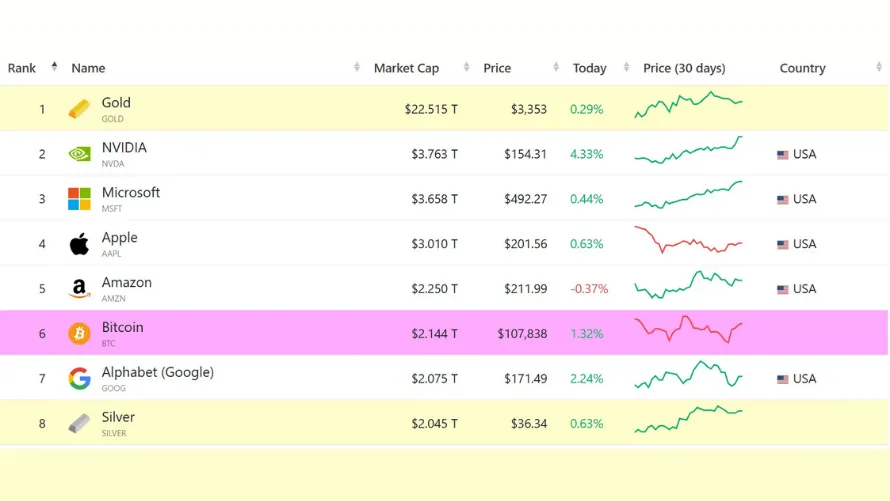Open the Bitcoin asset link
The width and height of the screenshot is (890, 501).
(123, 327)
